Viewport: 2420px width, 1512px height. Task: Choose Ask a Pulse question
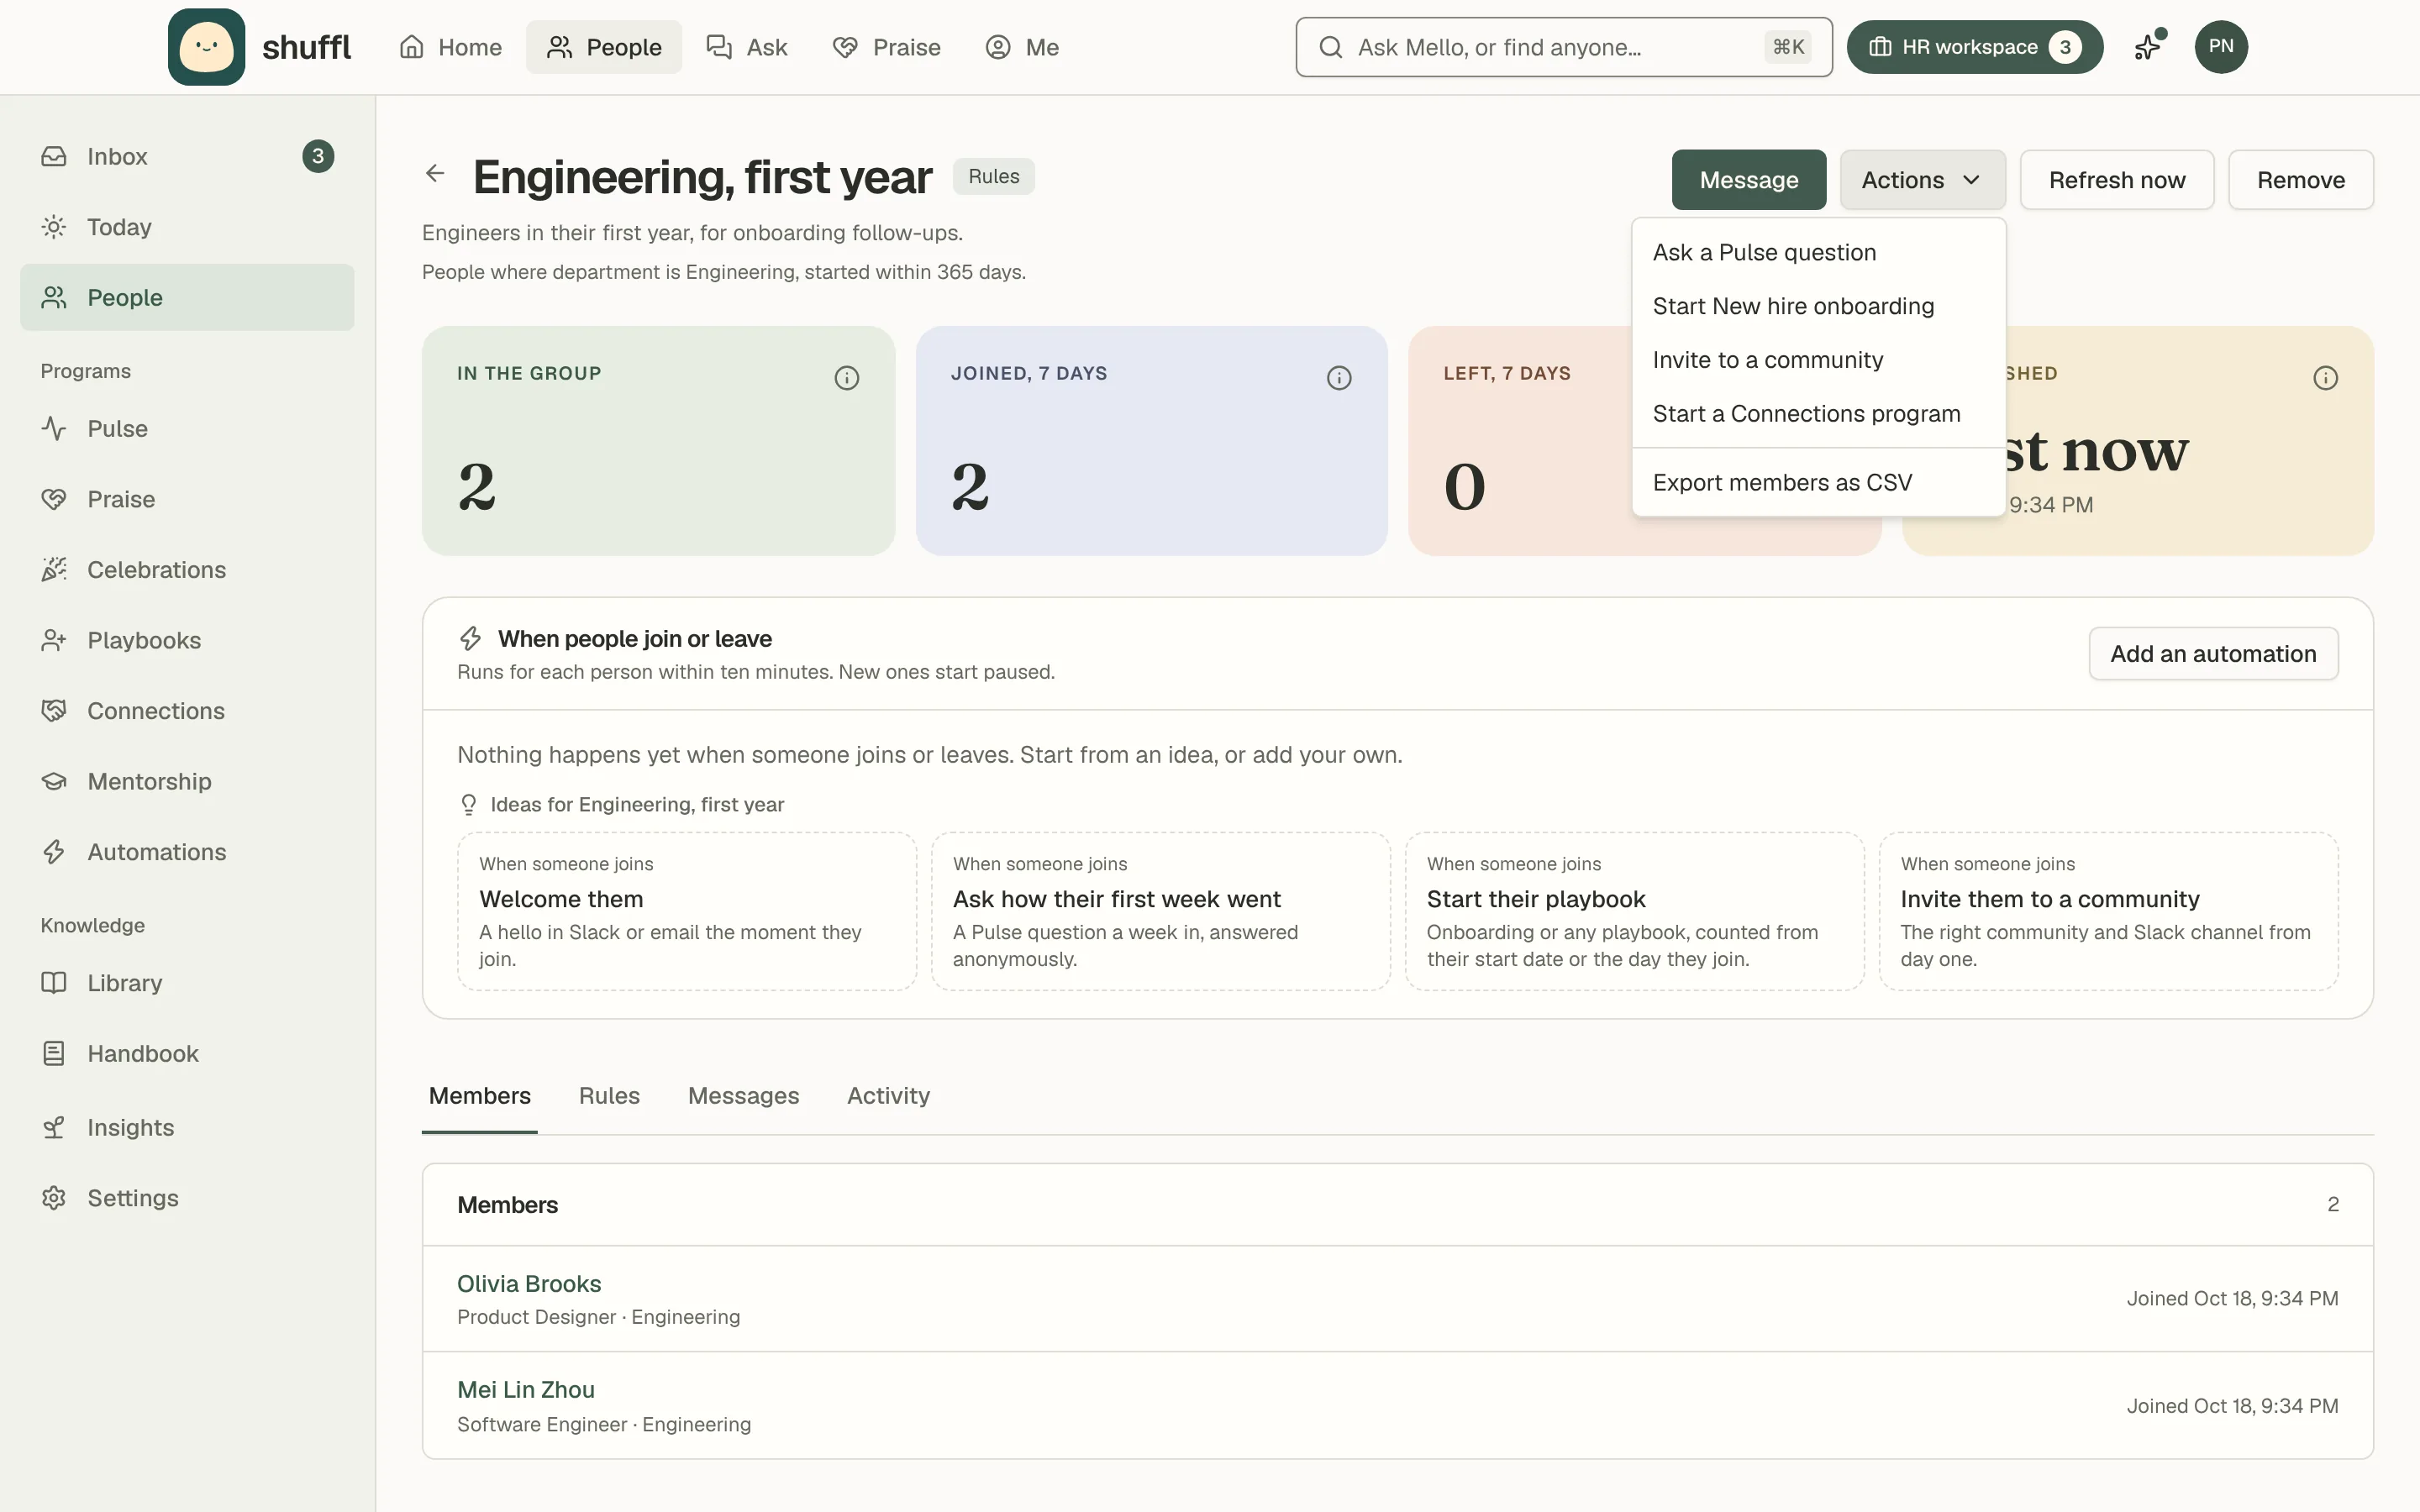[x=1818, y=253]
